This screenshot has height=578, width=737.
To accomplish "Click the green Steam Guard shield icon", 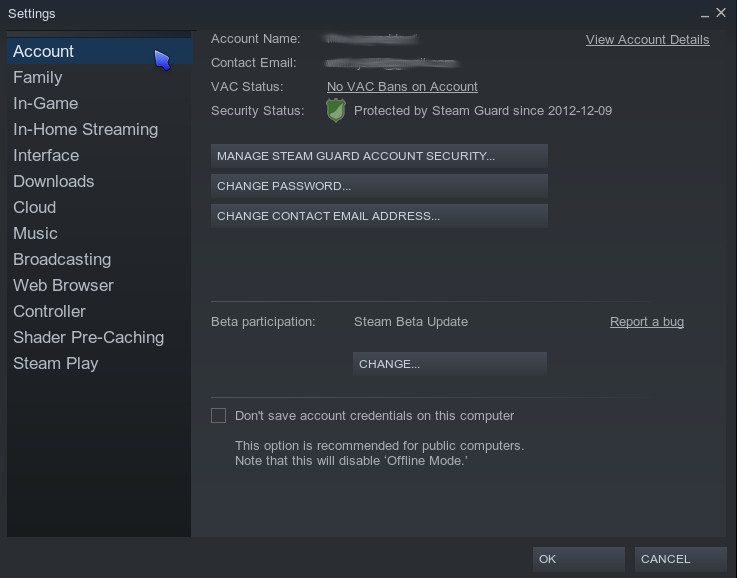I will point(336,110).
